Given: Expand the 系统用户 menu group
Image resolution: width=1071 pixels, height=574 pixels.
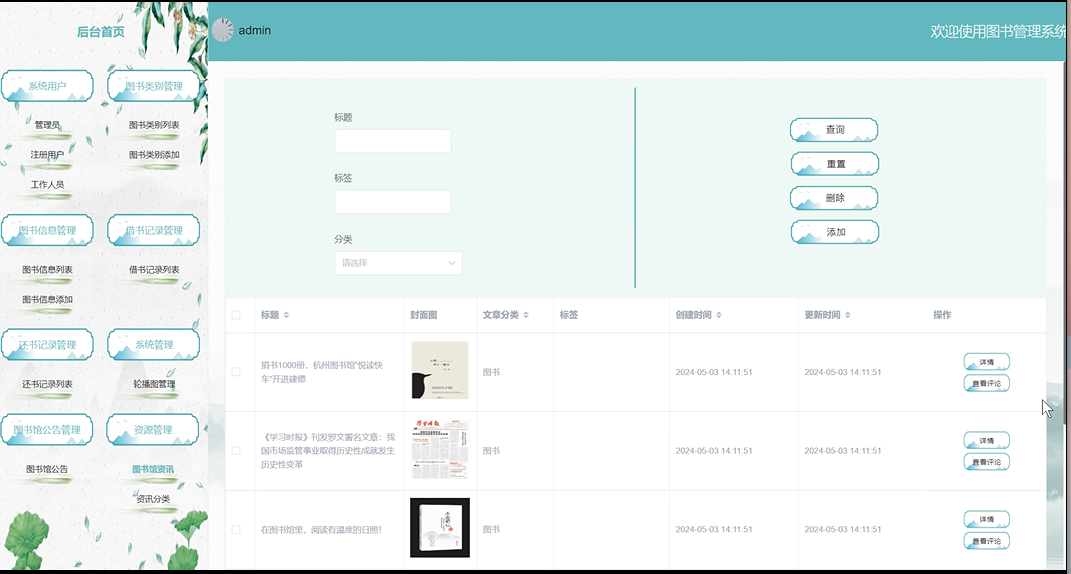Looking at the screenshot, I should 47,86.
